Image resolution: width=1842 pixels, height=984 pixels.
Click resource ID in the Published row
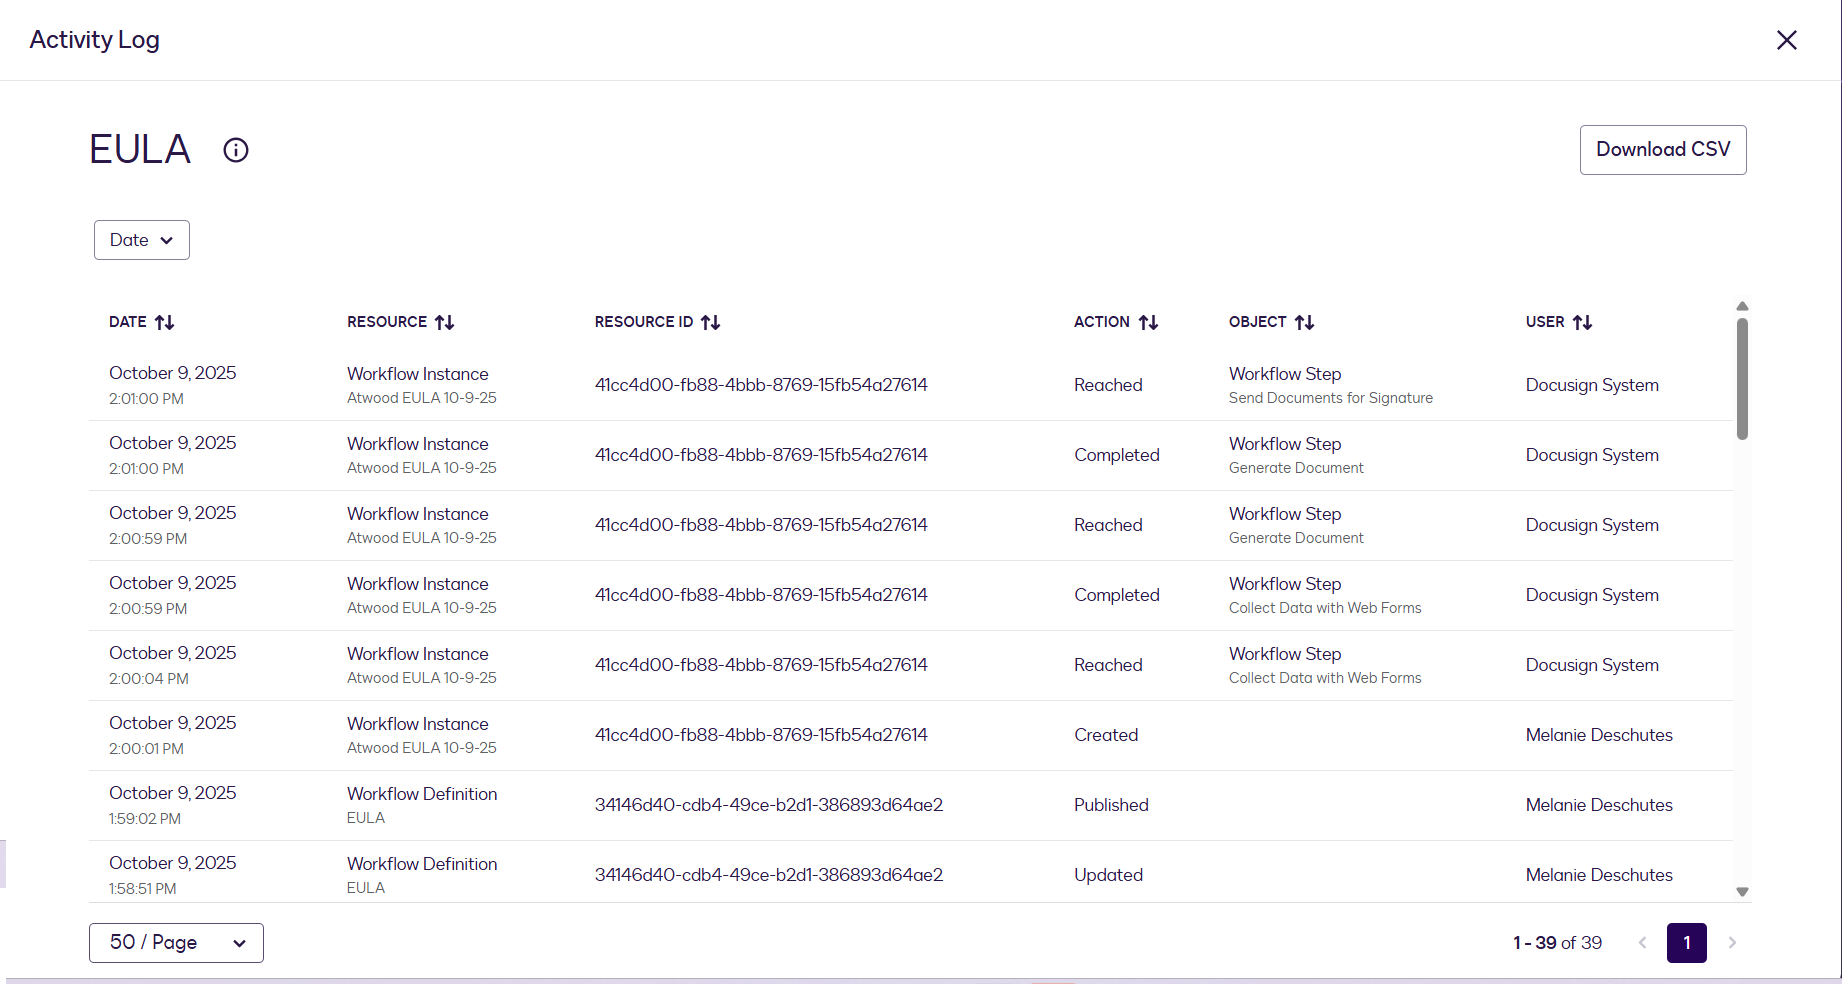point(769,805)
